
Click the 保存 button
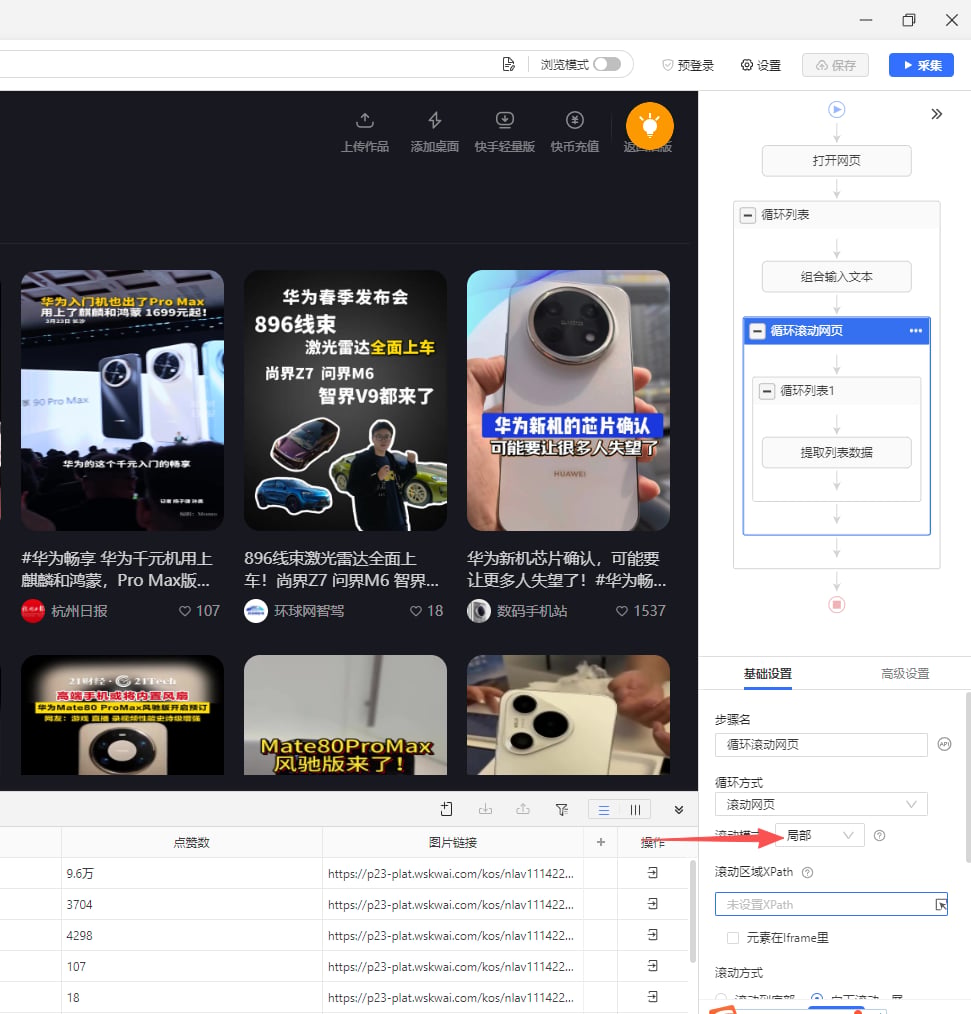[835, 65]
